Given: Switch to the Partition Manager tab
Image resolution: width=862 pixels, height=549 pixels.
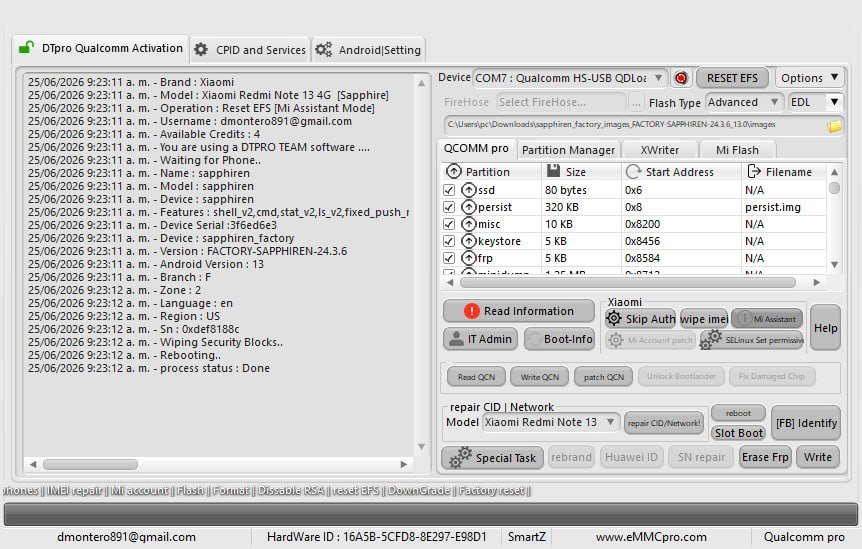Looking at the screenshot, I should [x=568, y=150].
